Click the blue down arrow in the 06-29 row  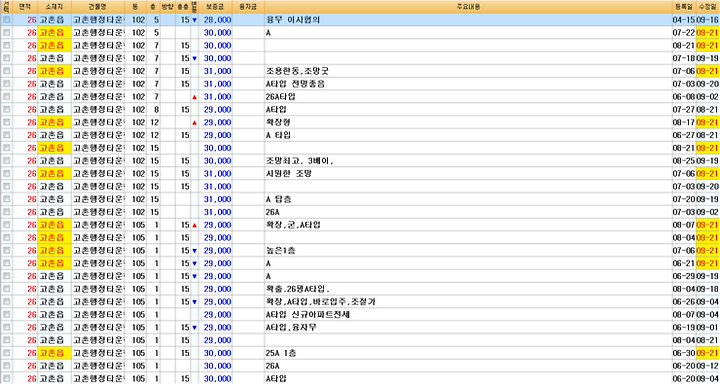pyautogui.click(x=194, y=277)
